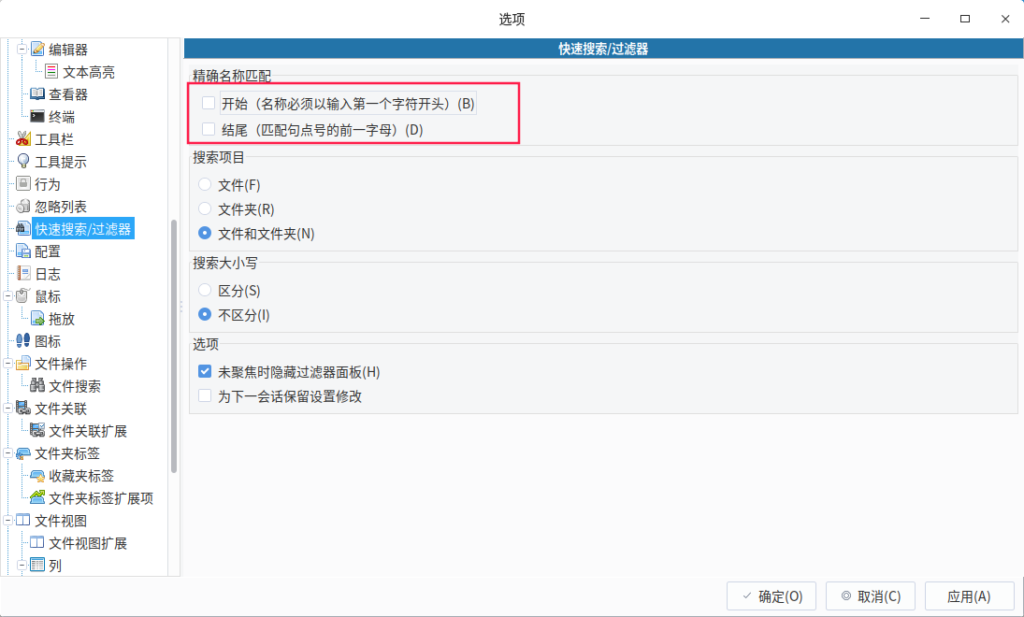Open the 忽略列表 settings page

(x=60, y=207)
